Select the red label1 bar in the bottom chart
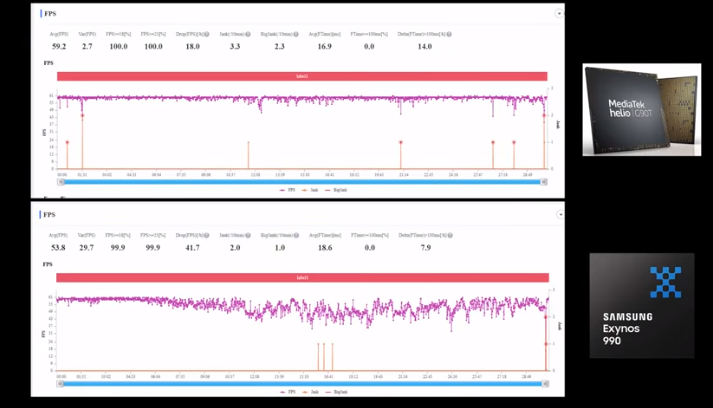 (x=302, y=277)
